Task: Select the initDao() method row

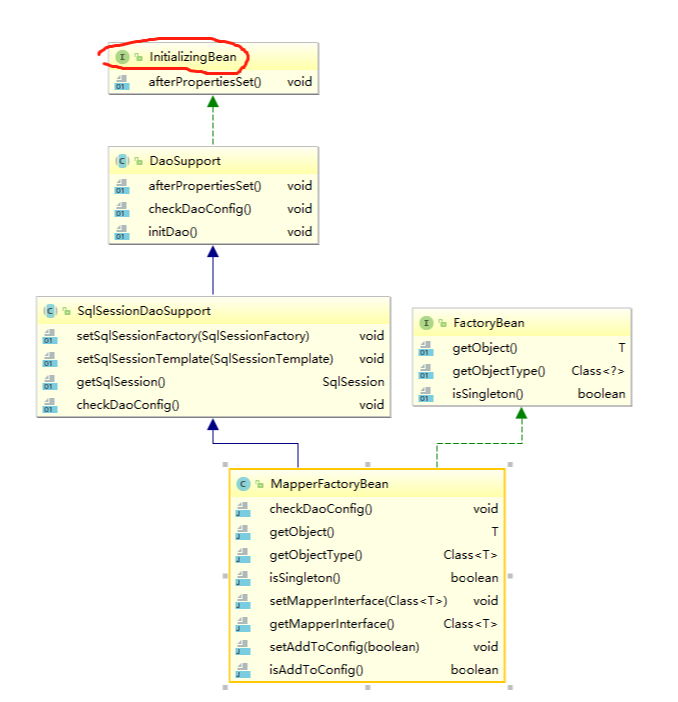Action: [213, 232]
